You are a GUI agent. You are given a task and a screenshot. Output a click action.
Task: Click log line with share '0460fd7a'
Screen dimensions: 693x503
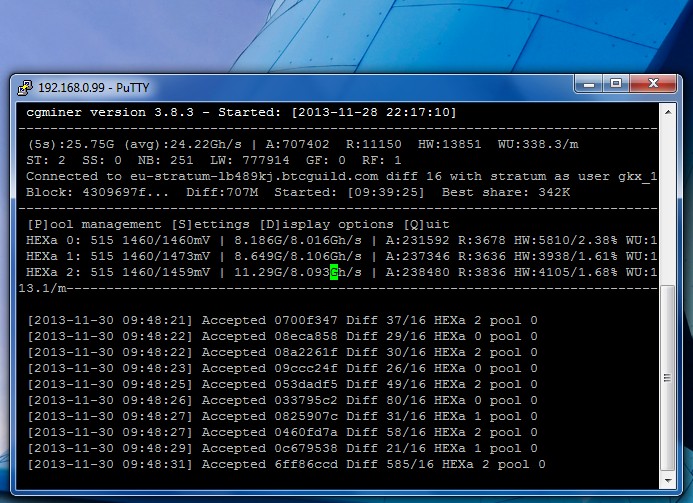282,432
